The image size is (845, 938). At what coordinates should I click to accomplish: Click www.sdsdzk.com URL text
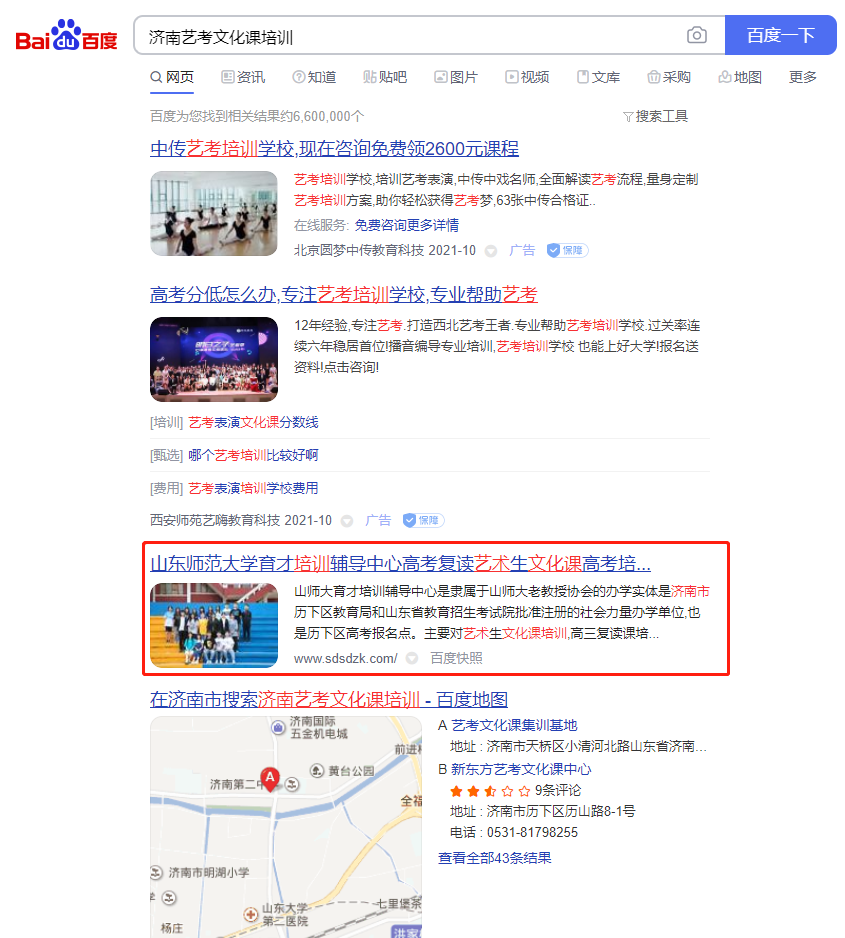pyautogui.click(x=346, y=659)
